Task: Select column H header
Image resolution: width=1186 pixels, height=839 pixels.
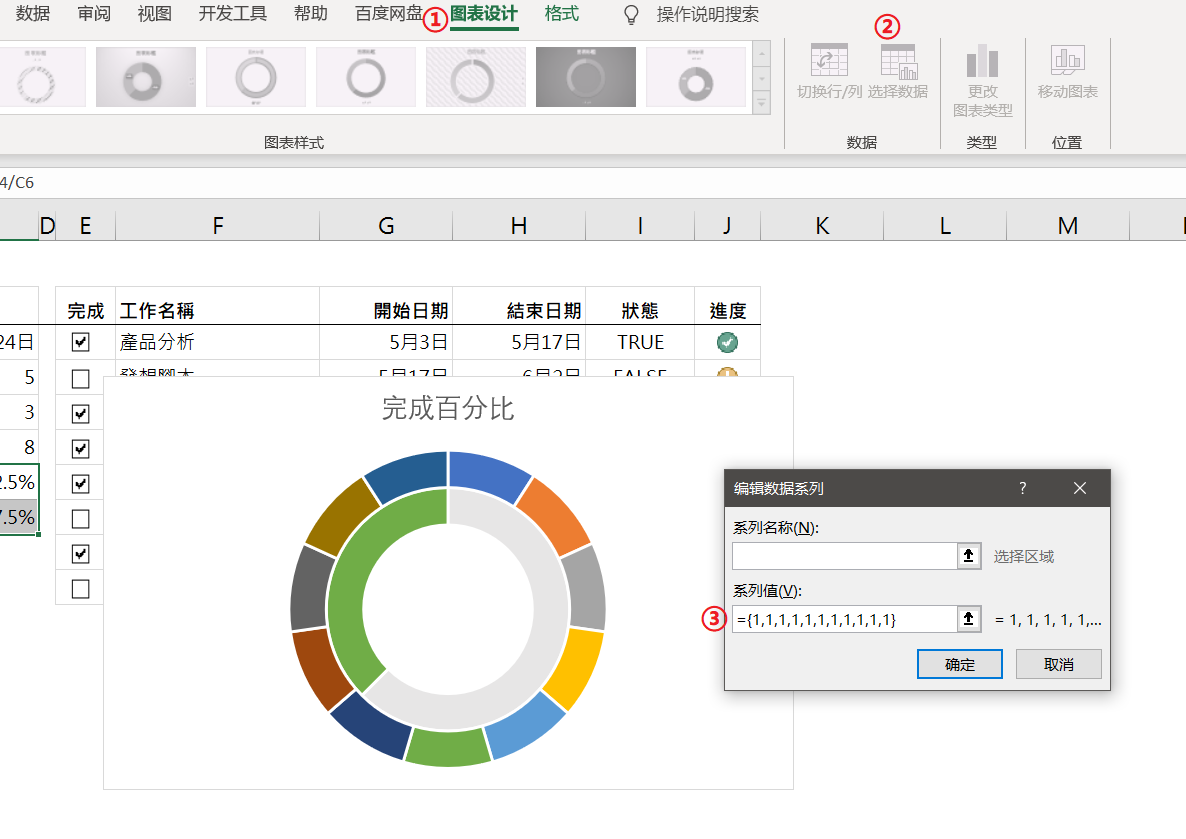Action: click(519, 225)
